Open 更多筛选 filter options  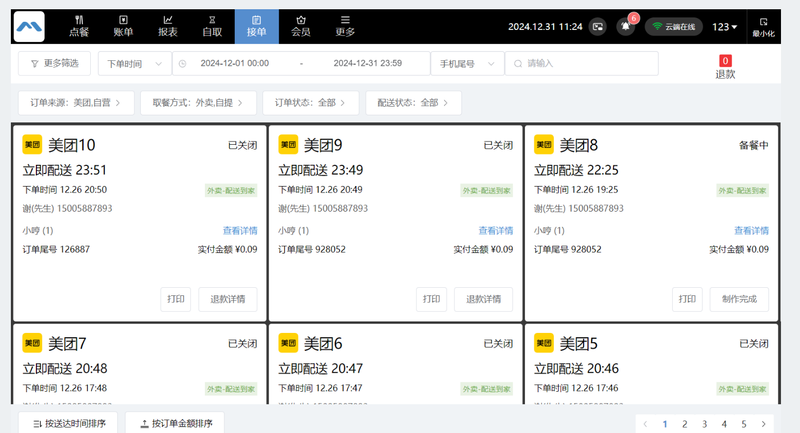coord(55,64)
